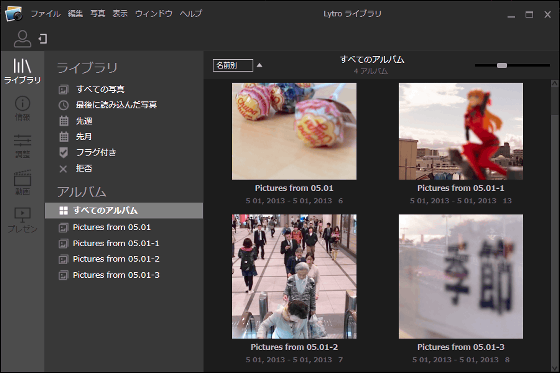Open the ウィンドウ menu
The width and height of the screenshot is (560, 373).
point(154,14)
